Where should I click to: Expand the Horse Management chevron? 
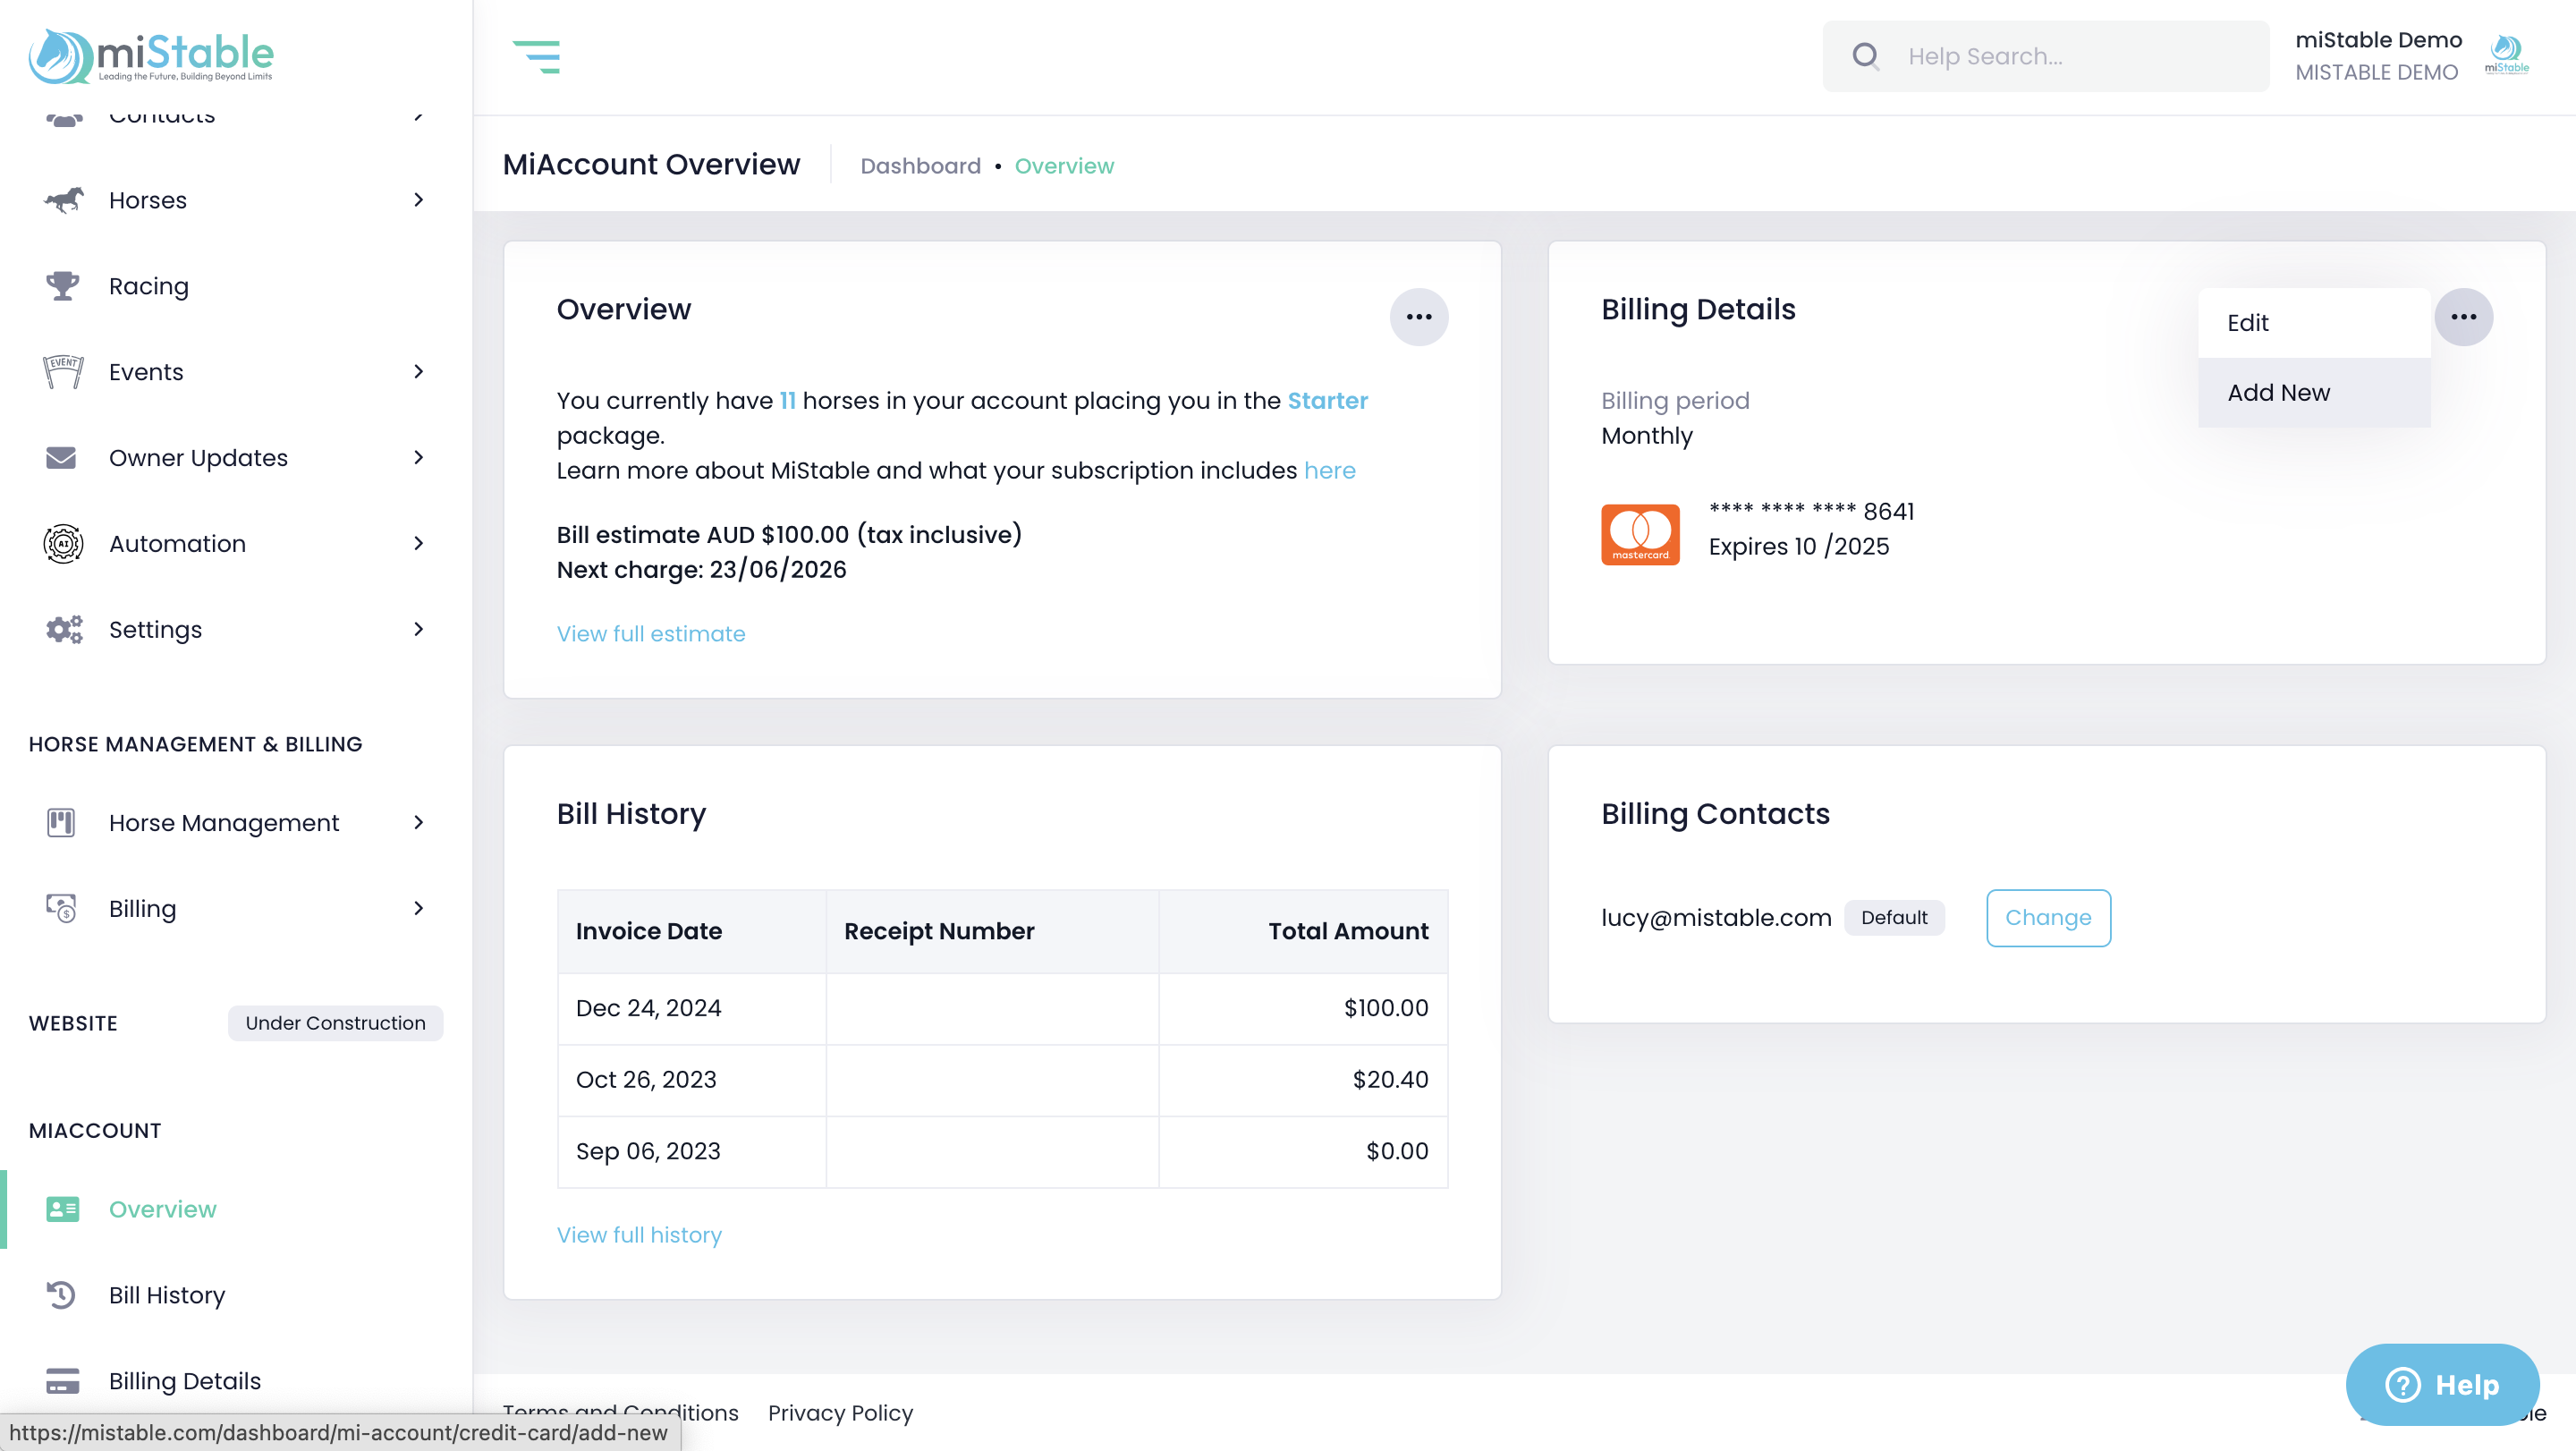click(418, 823)
